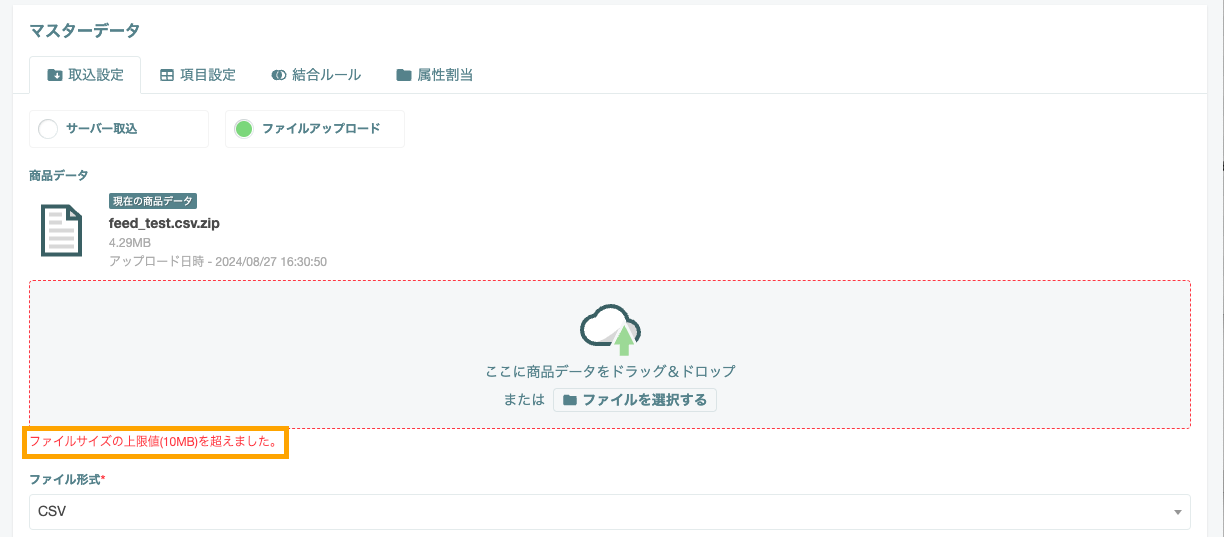
Task: Open the ファイル形式 CSV dropdown
Action: point(610,512)
